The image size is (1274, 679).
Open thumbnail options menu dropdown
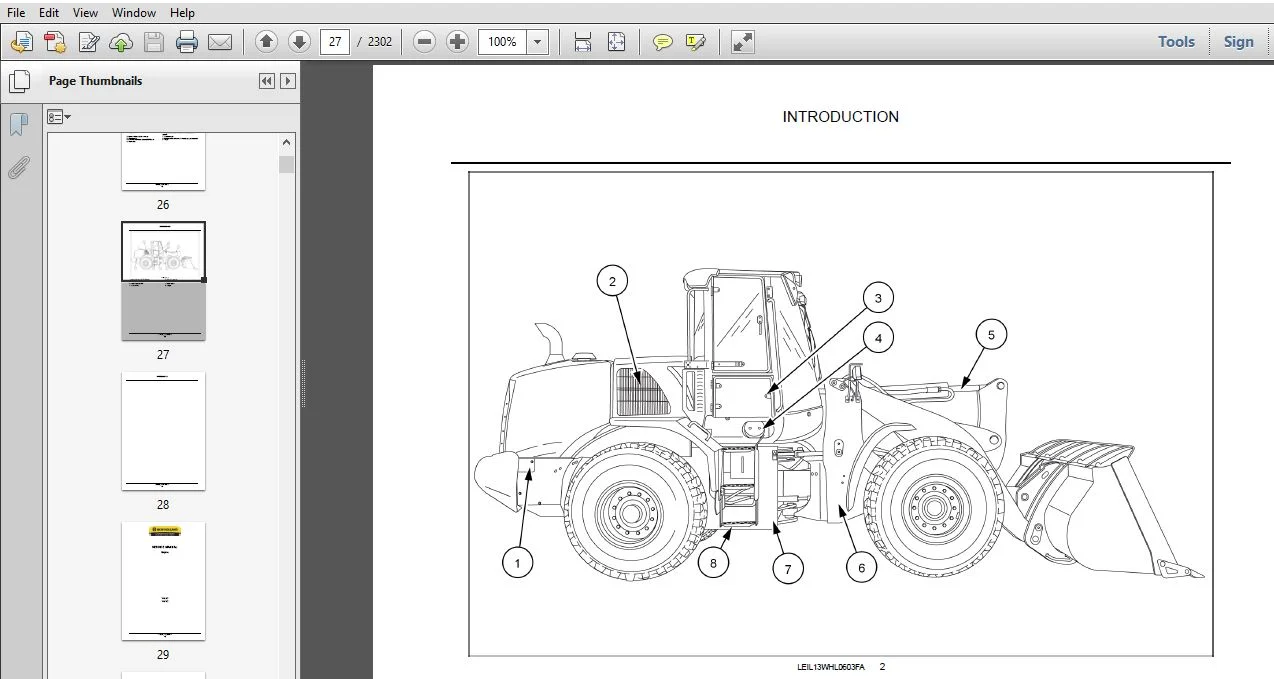point(59,117)
